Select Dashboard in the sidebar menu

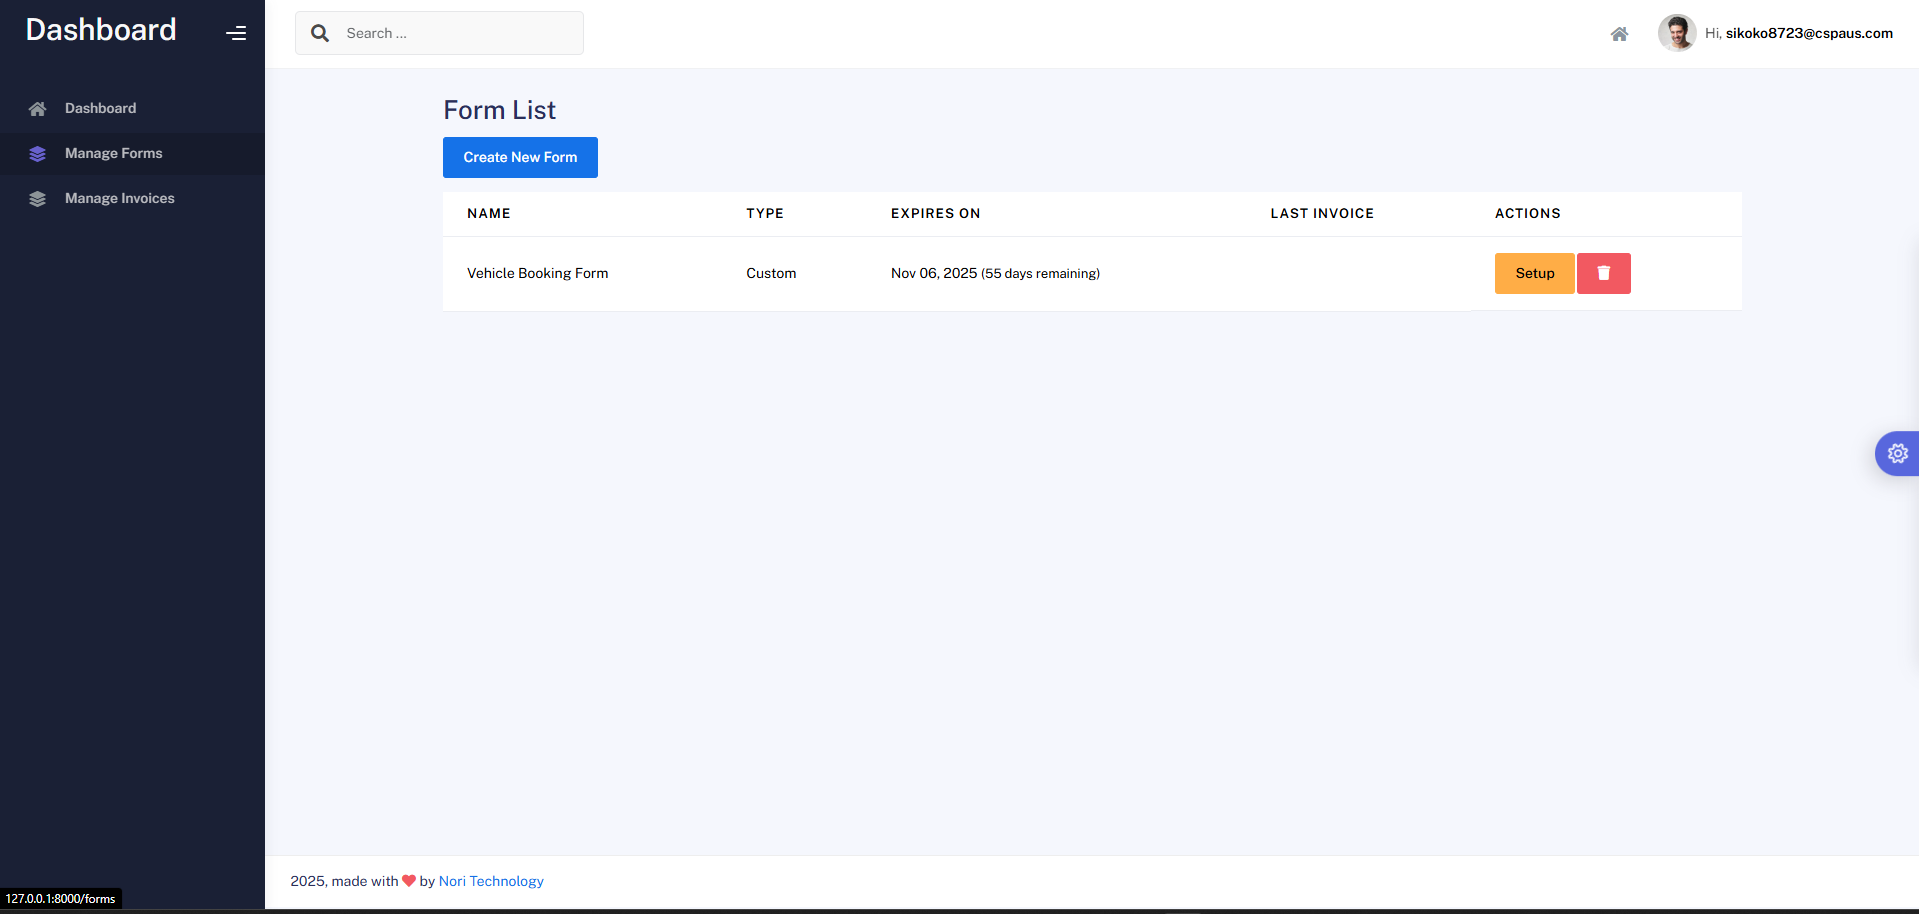(100, 108)
